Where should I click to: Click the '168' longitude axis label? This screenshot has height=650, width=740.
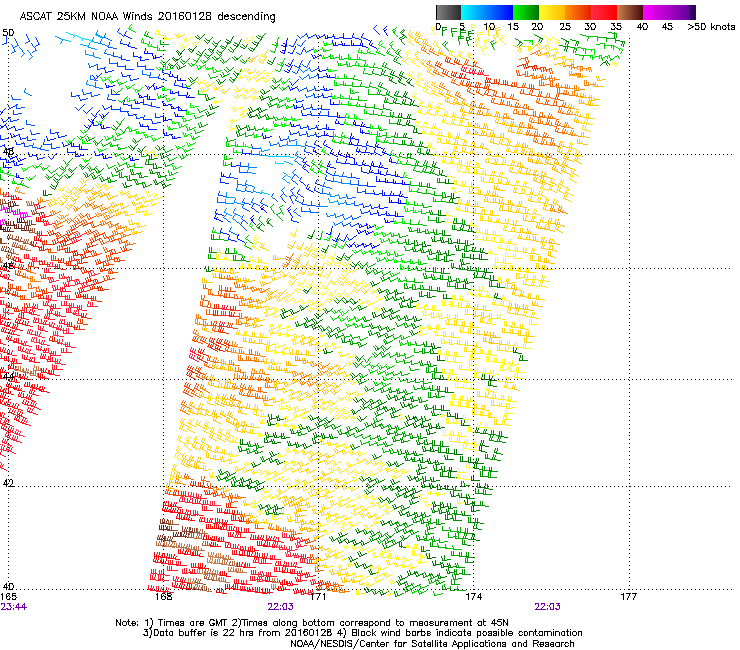point(164,597)
